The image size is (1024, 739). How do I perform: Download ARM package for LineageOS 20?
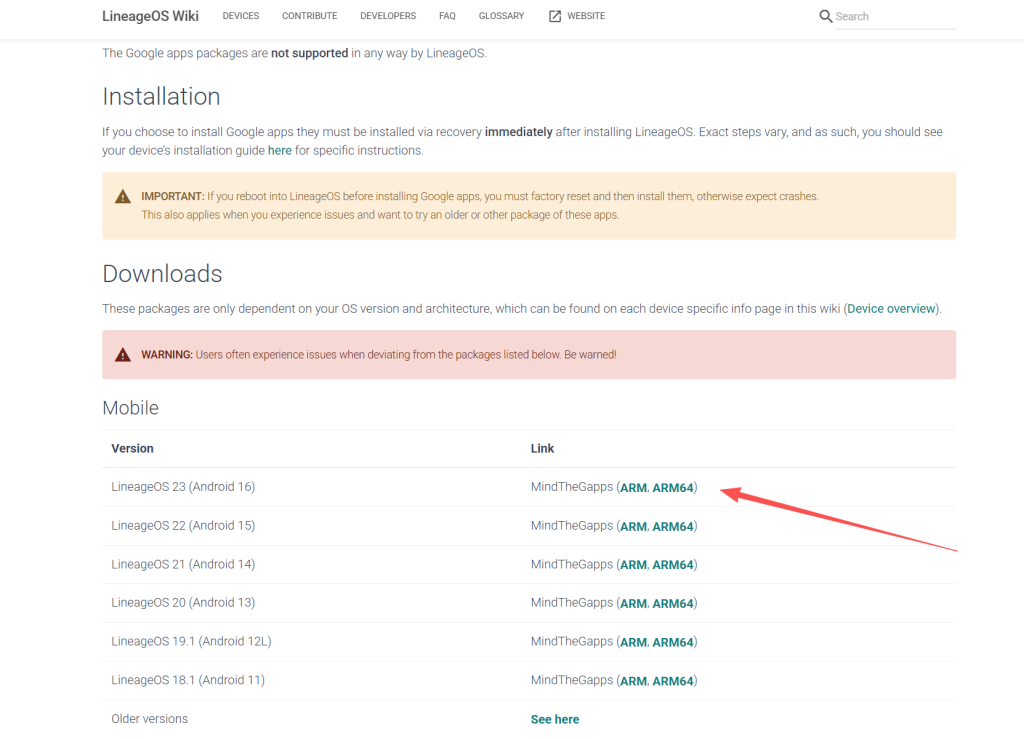tap(633, 603)
